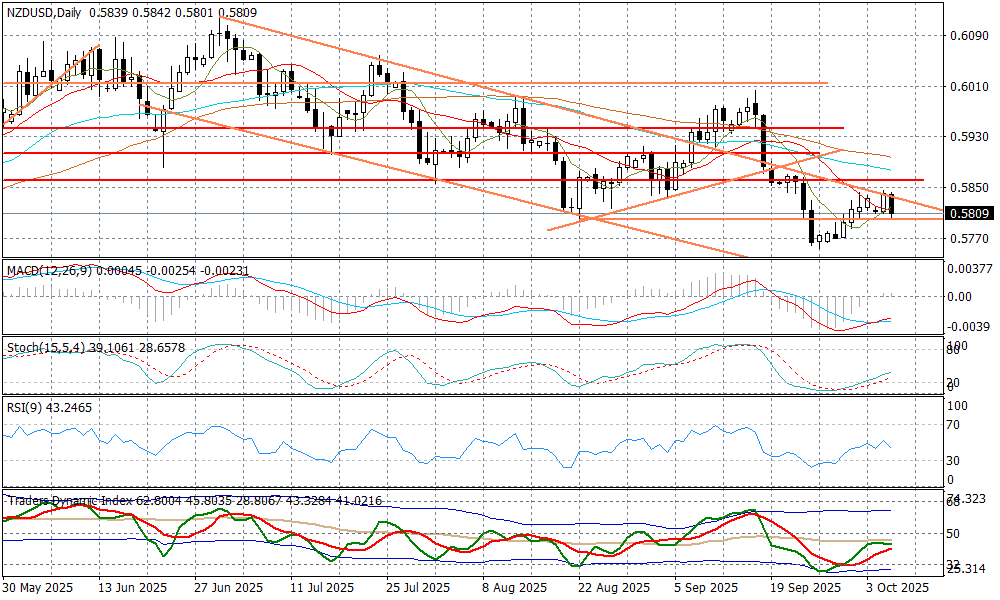1000x600 pixels.
Task: Click the 0.6090 price axis label
Action: [967, 37]
